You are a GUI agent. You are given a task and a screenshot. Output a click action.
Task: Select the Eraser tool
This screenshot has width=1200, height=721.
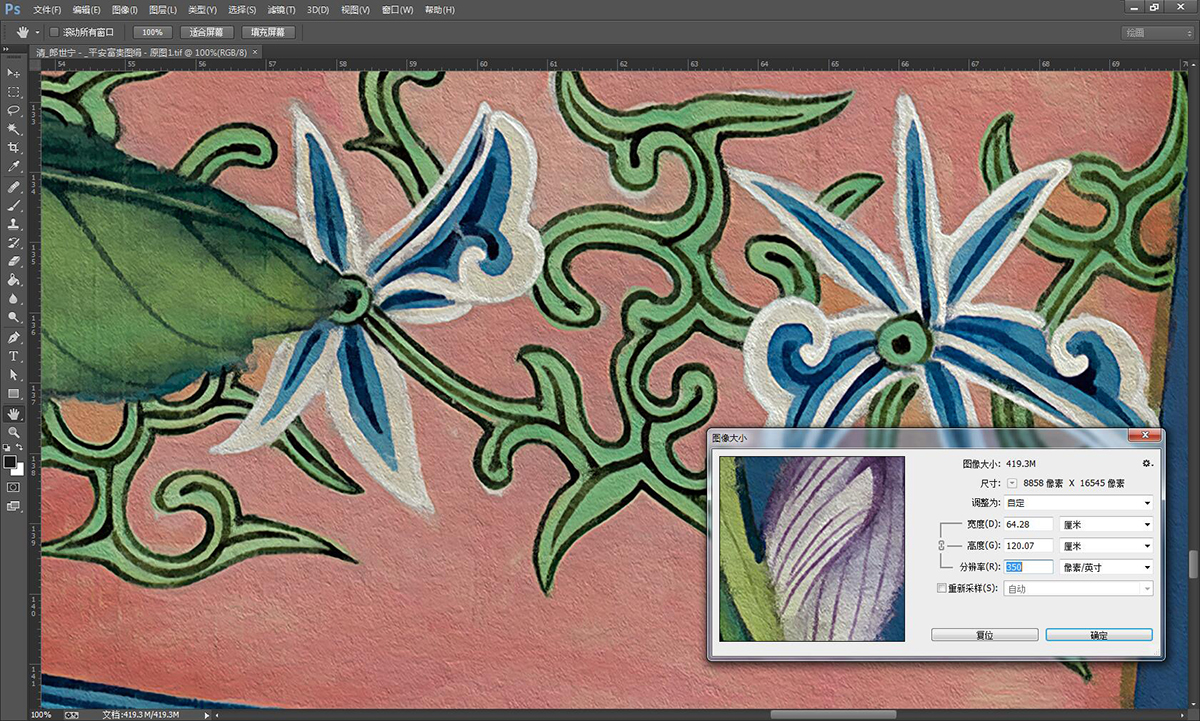[14, 261]
